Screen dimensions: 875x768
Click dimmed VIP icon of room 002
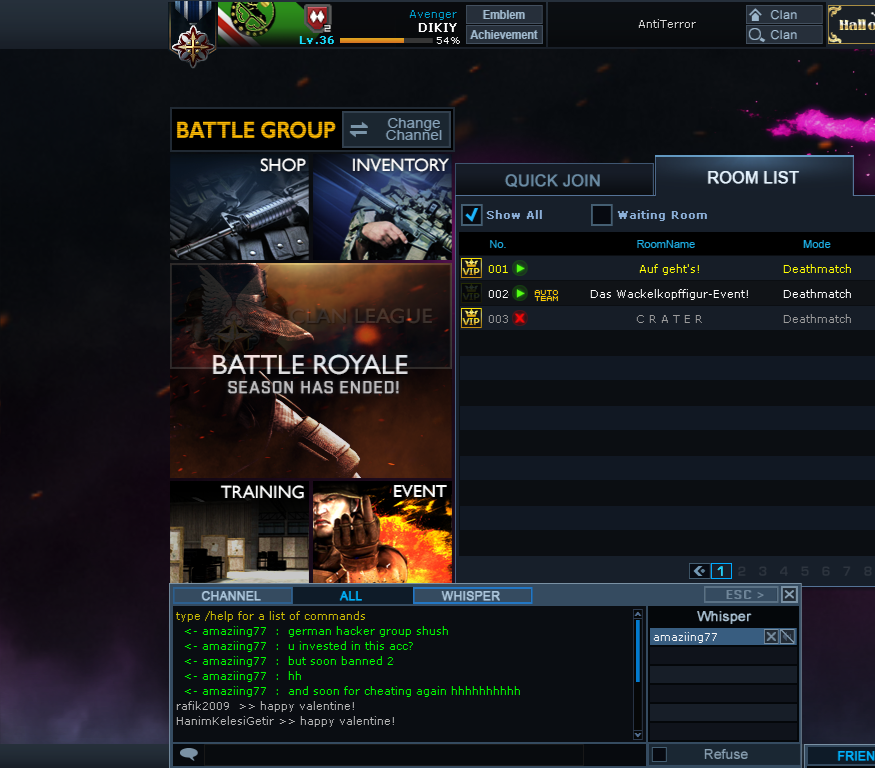pos(471,294)
